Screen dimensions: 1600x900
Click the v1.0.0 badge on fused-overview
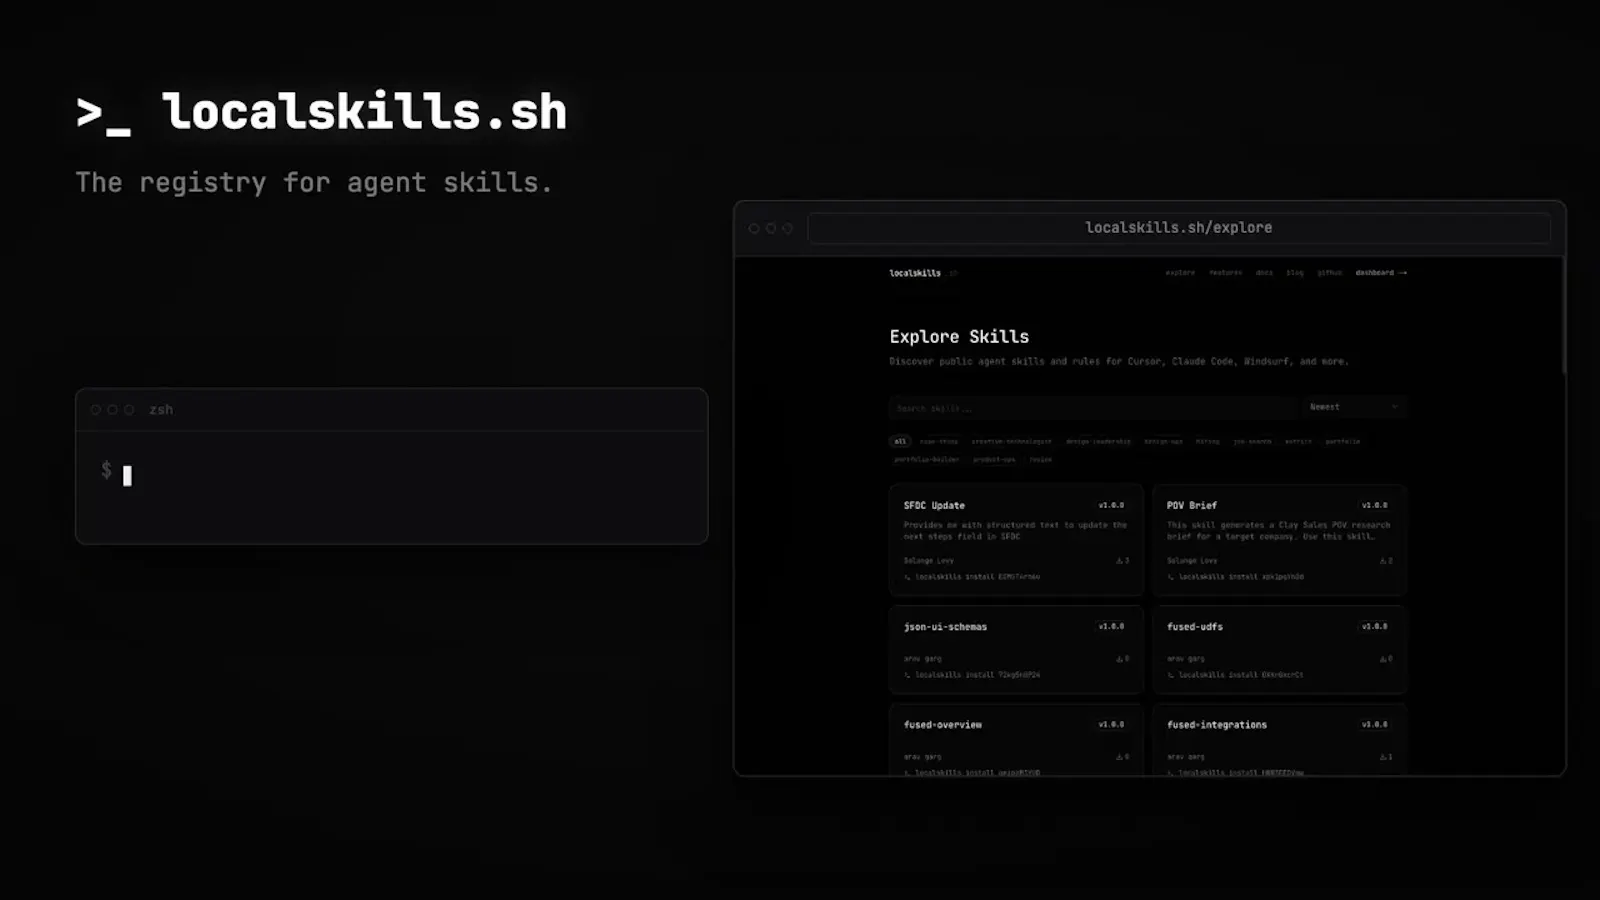tap(1111, 725)
